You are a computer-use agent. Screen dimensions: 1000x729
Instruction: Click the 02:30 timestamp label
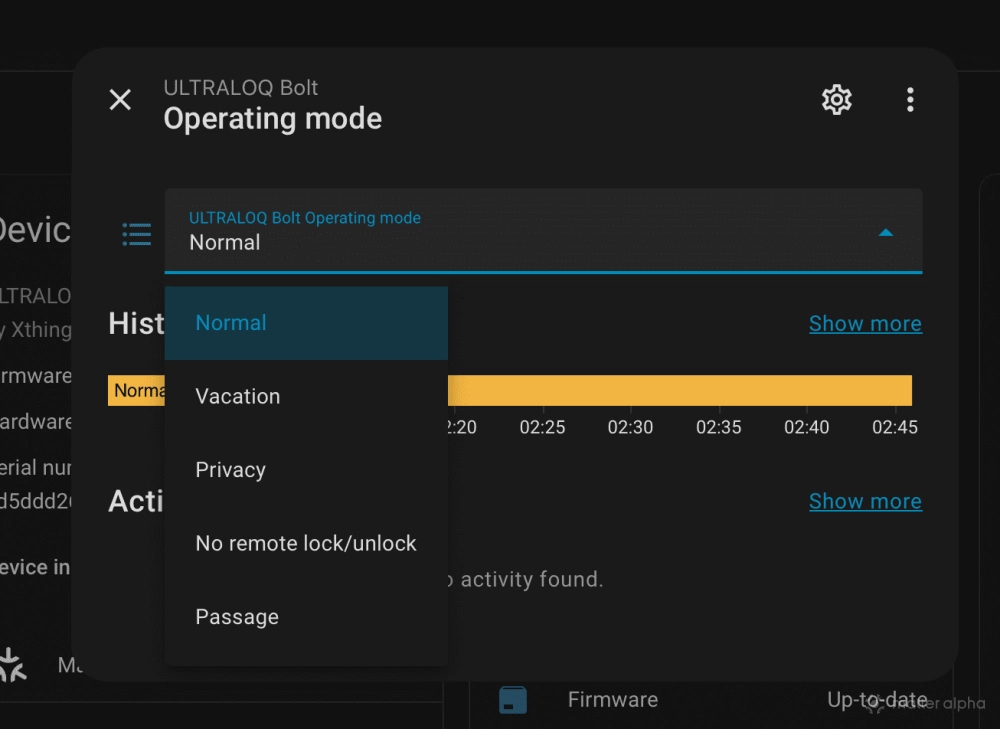pos(630,427)
